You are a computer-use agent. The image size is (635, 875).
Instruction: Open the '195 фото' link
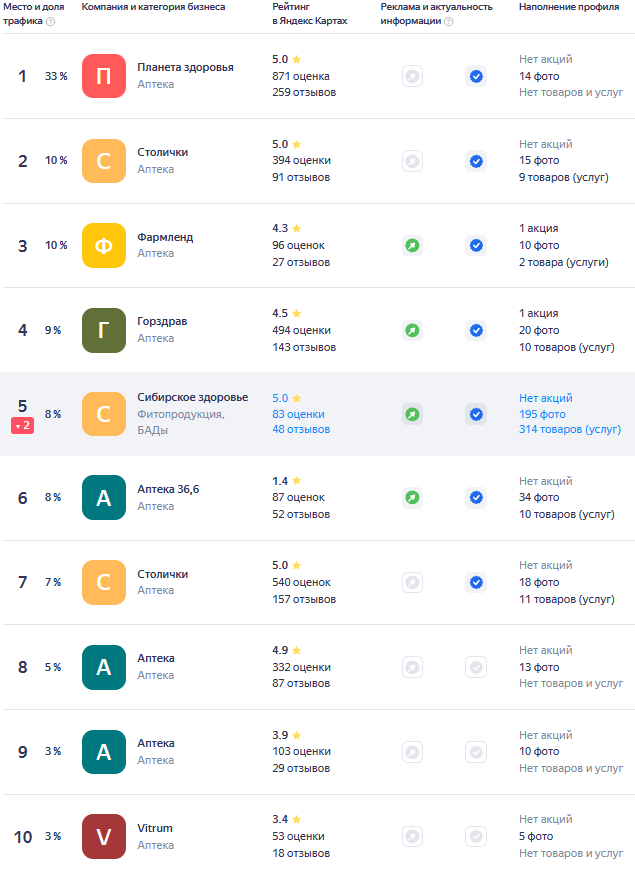(542, 414)
